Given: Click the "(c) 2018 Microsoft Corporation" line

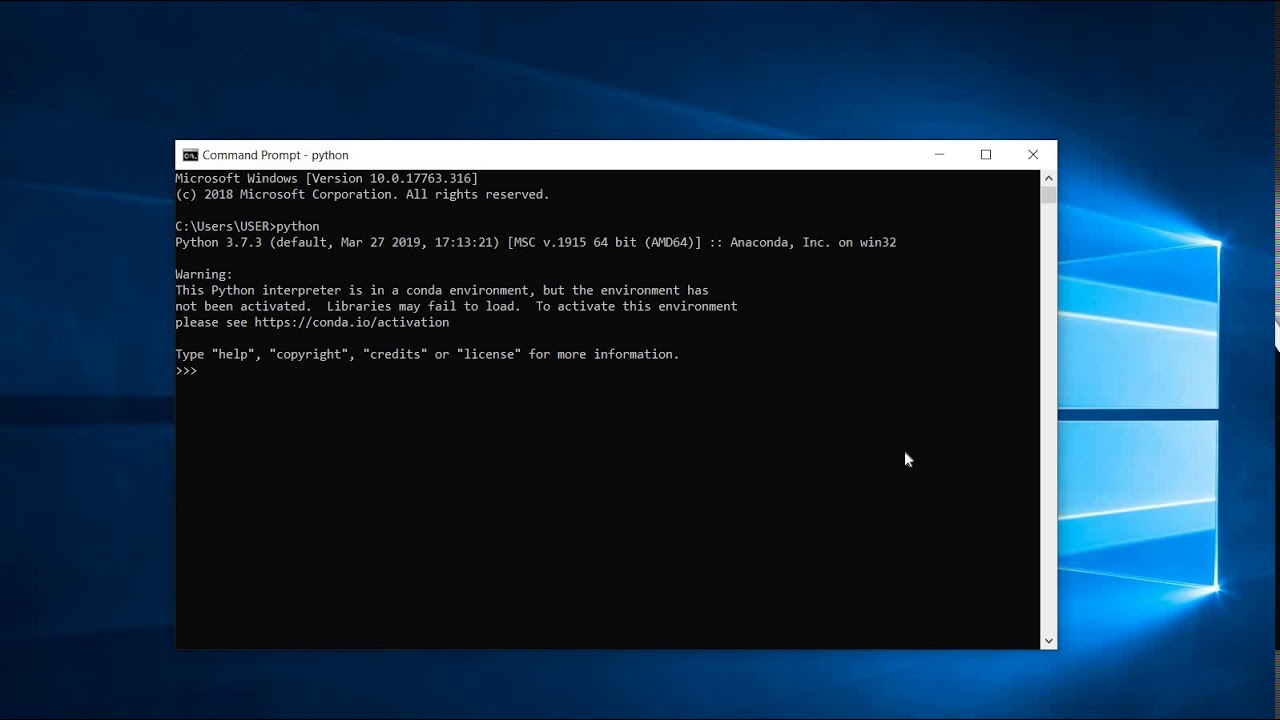Looking at the screenshot, I should (363, 194).
